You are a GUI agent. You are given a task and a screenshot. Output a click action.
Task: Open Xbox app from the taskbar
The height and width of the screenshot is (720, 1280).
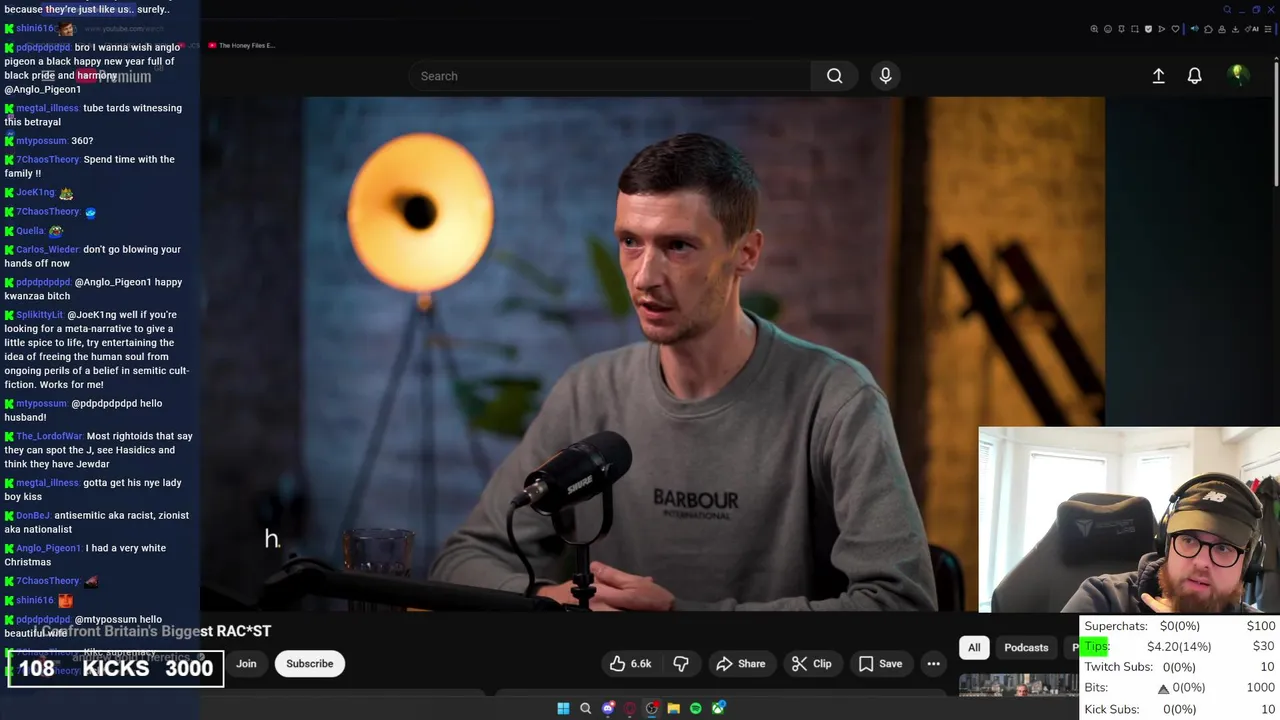[x=718, y=708]
